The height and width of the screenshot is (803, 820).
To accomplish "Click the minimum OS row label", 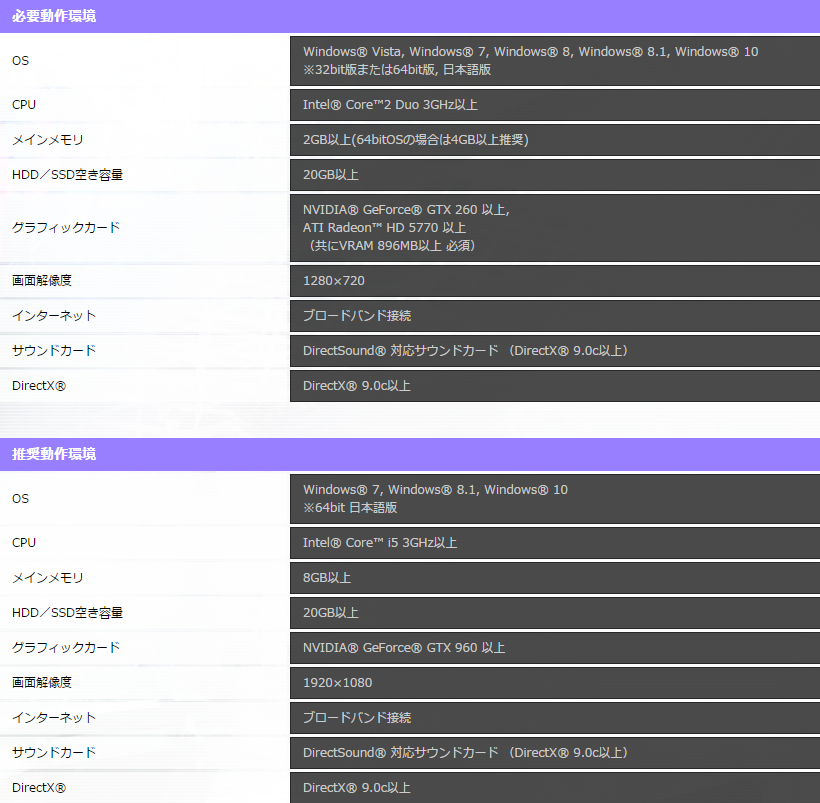I will (20, 61).
